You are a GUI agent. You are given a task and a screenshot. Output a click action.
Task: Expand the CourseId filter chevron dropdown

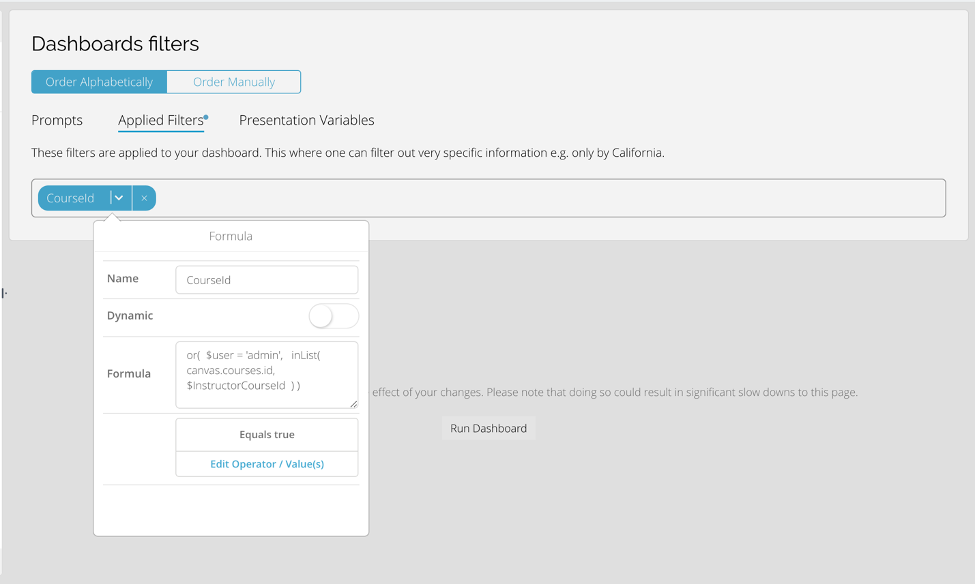[x=119, y=198]
